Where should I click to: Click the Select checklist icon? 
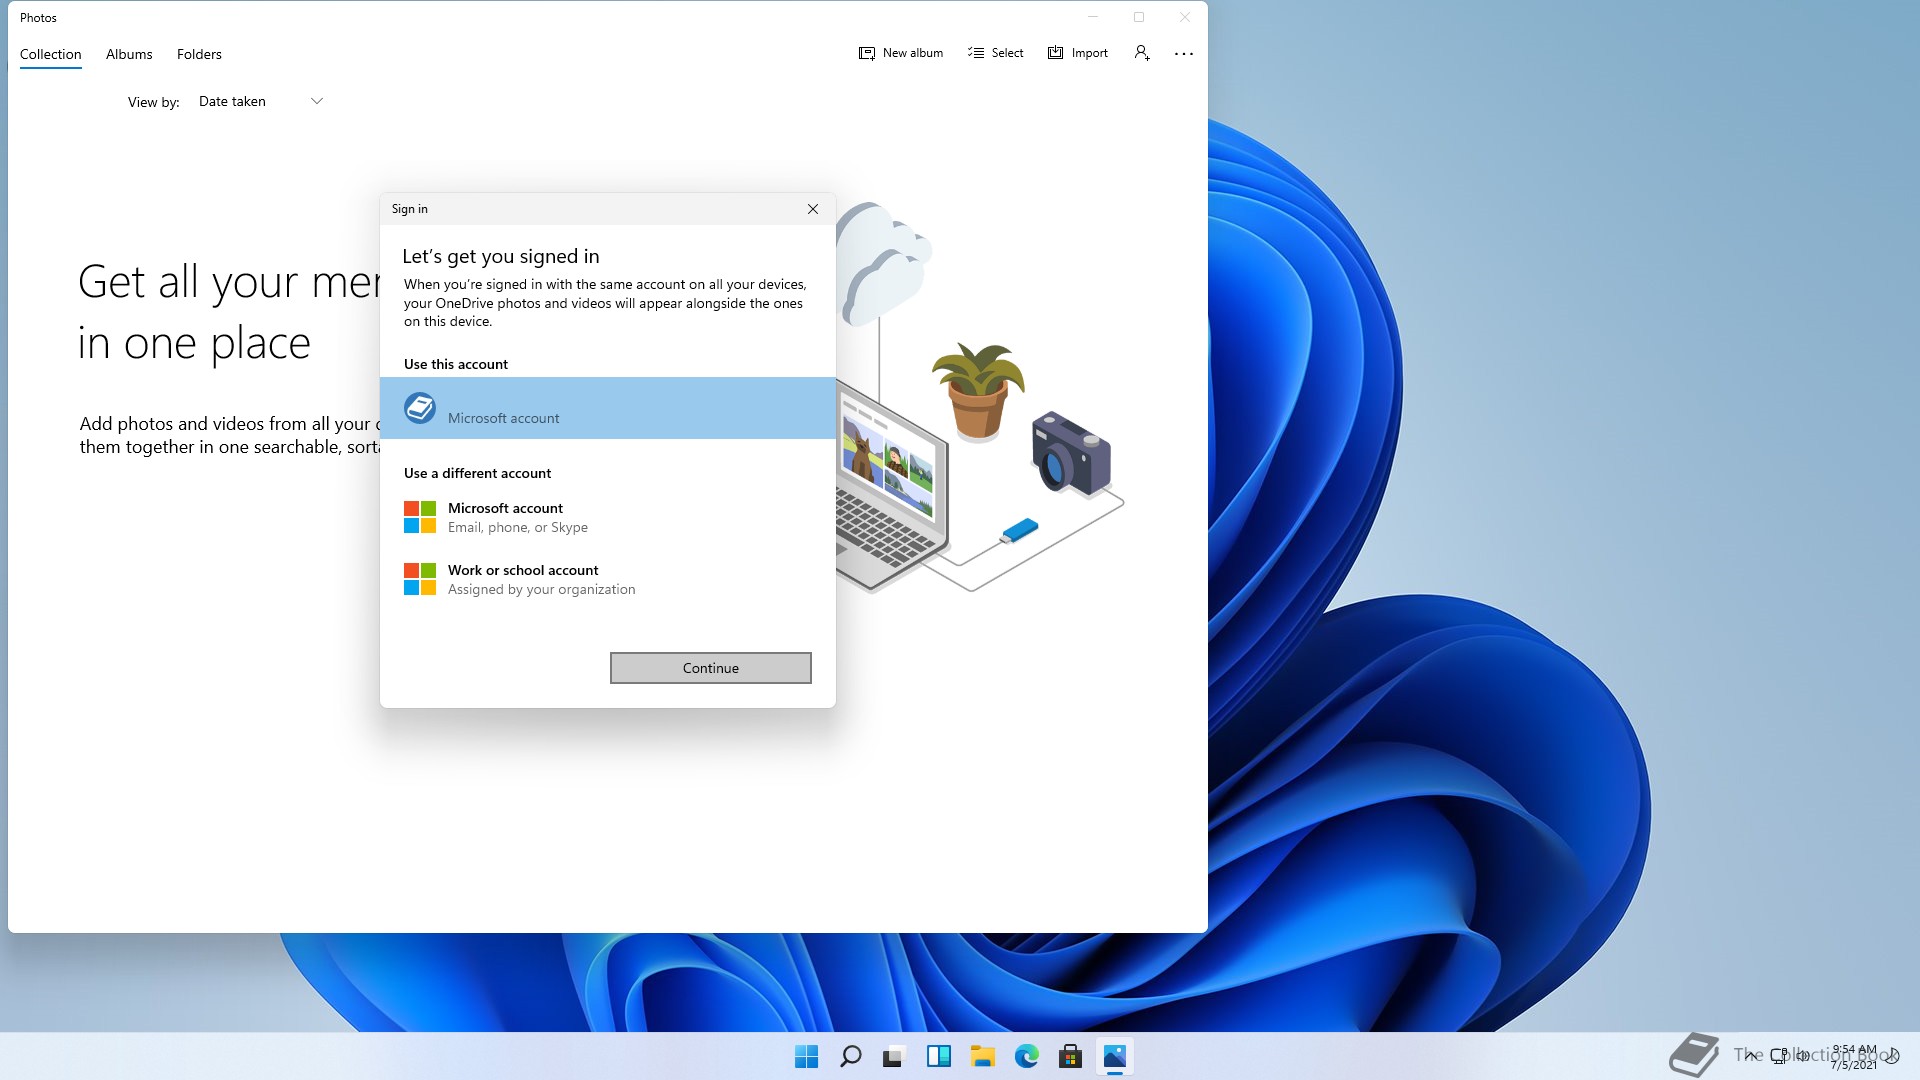point(976,53)
